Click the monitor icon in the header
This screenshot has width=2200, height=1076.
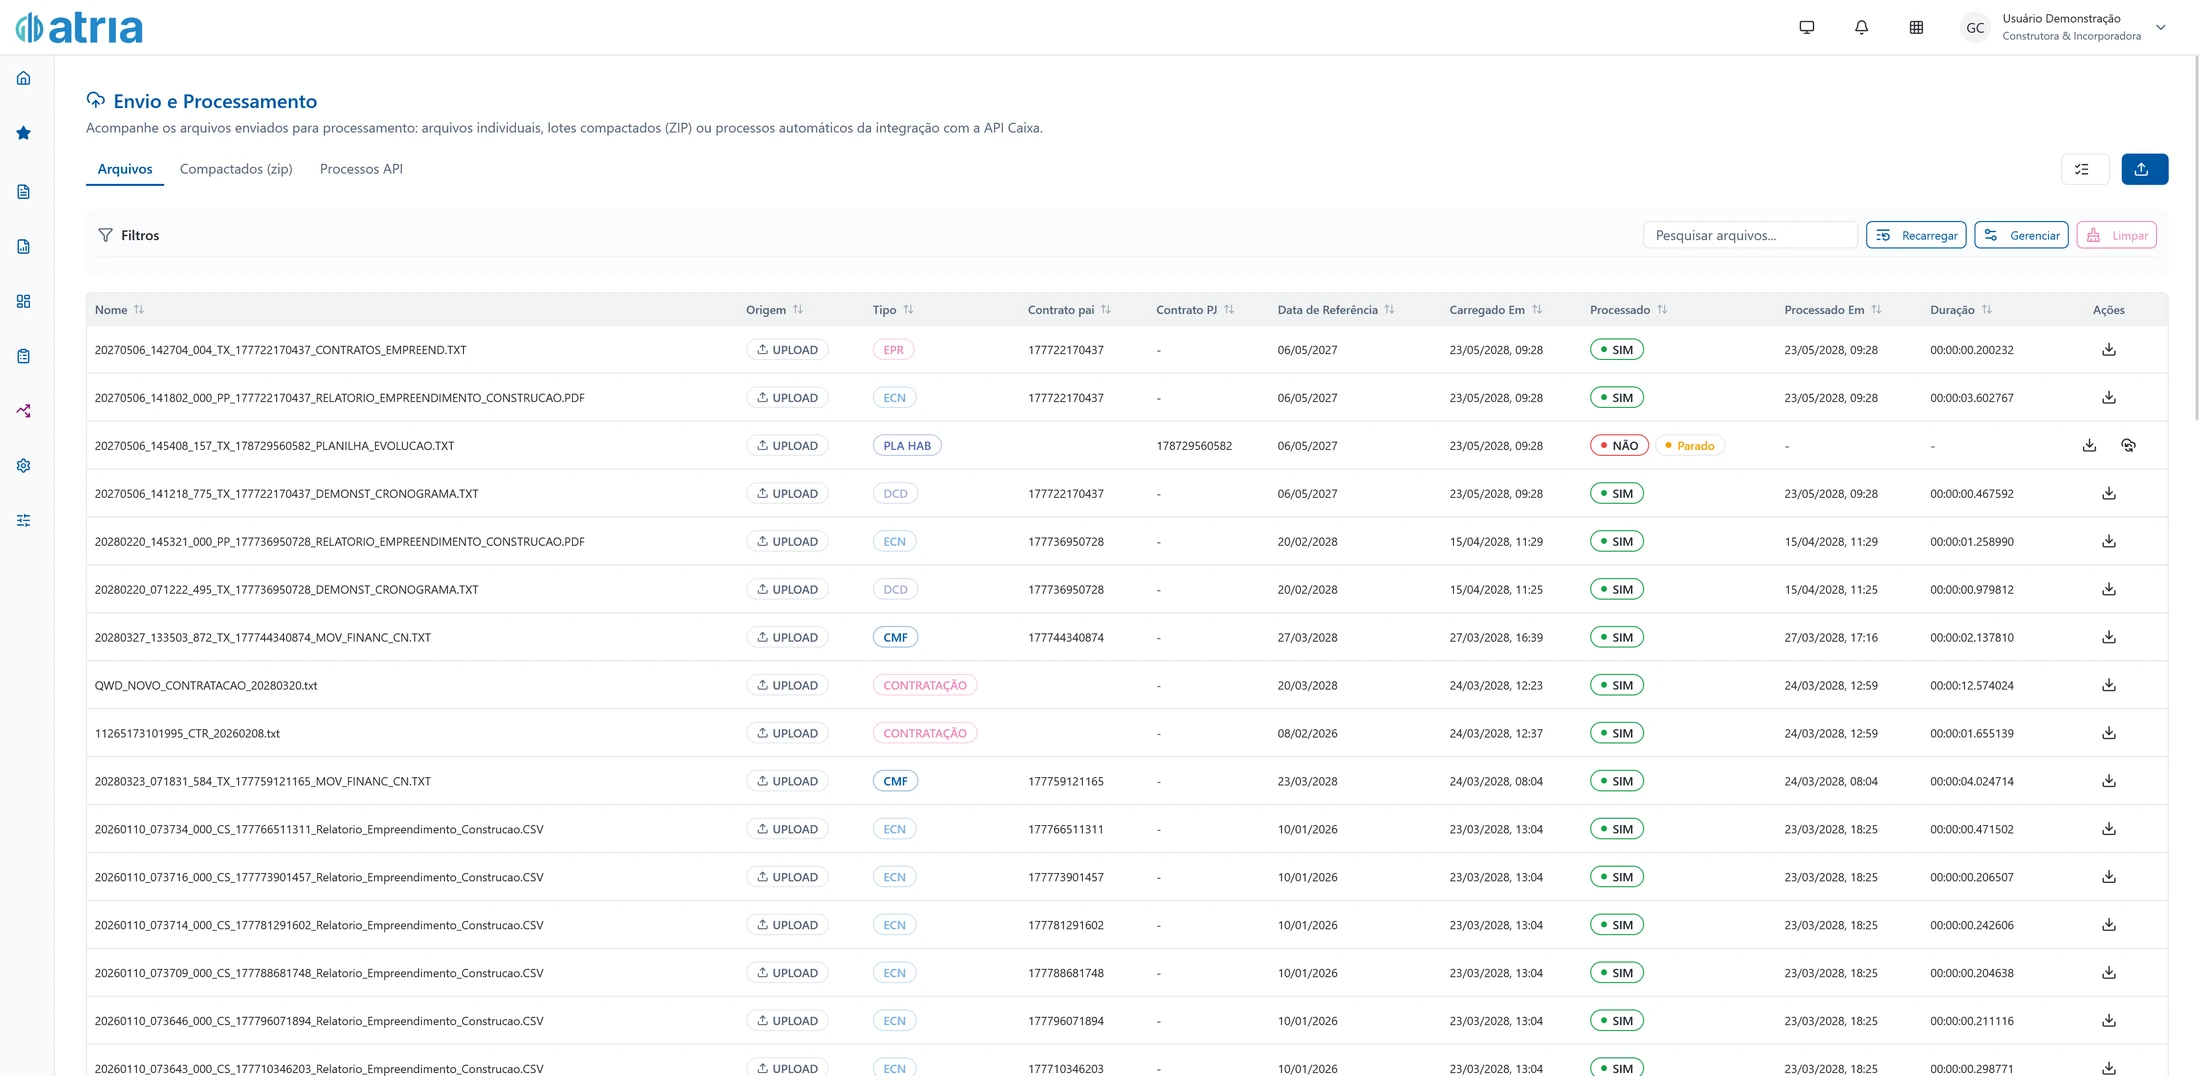pyautogui.click(x=1806, y=28)
